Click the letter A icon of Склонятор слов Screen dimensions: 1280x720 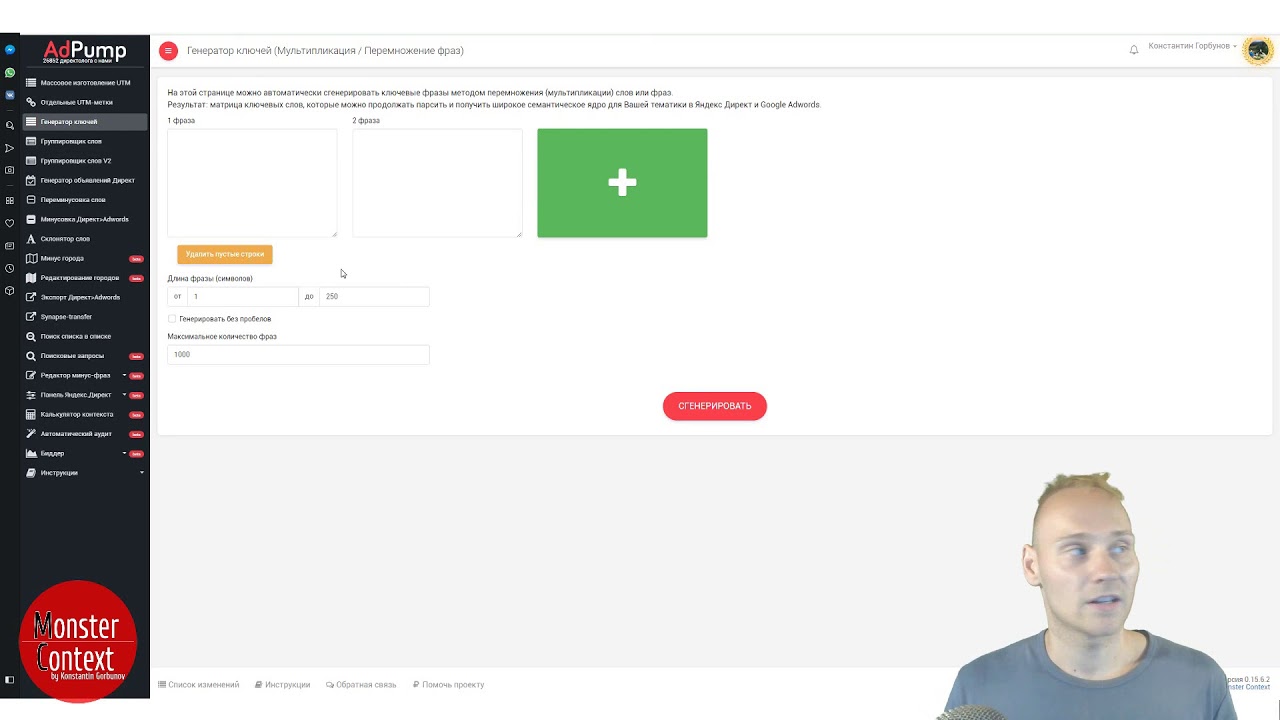(31, 239)
